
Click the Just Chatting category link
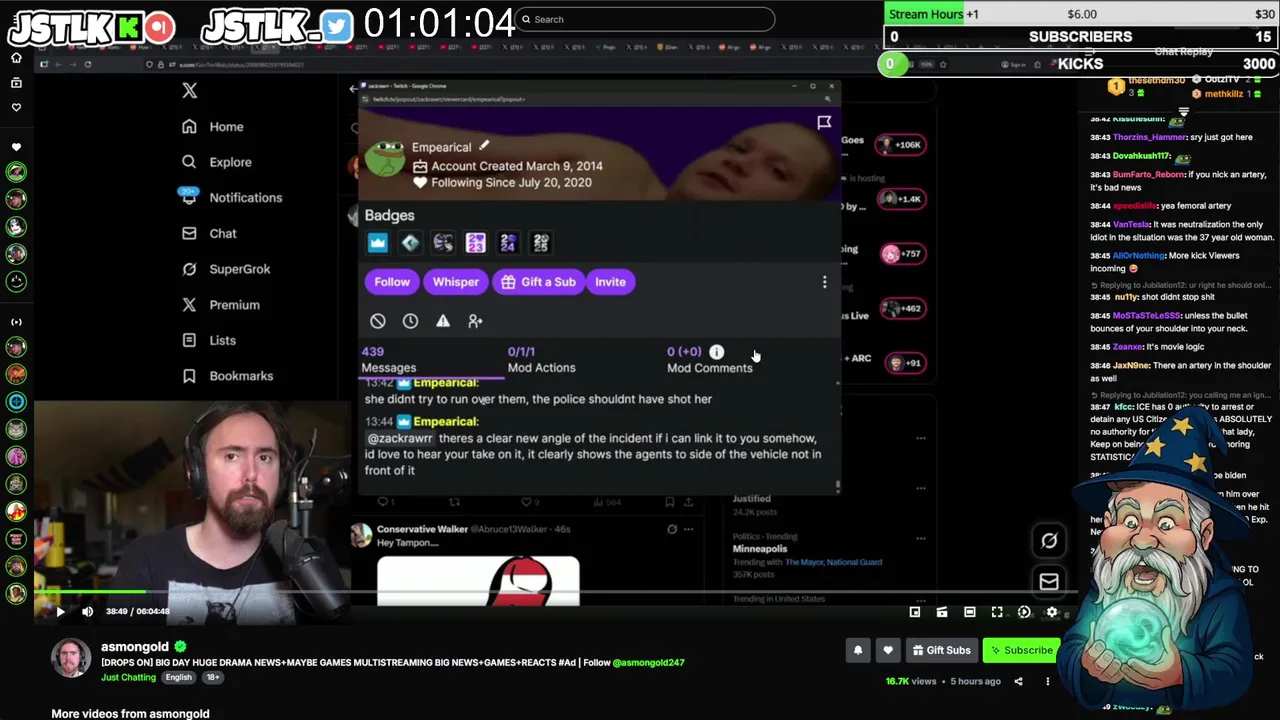point(128,677)
